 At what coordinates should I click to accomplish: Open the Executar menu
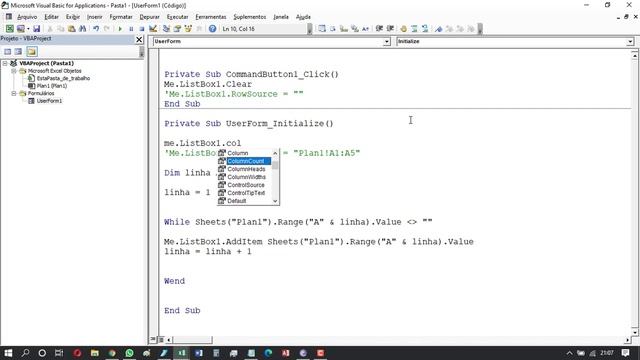coord(178,17)
